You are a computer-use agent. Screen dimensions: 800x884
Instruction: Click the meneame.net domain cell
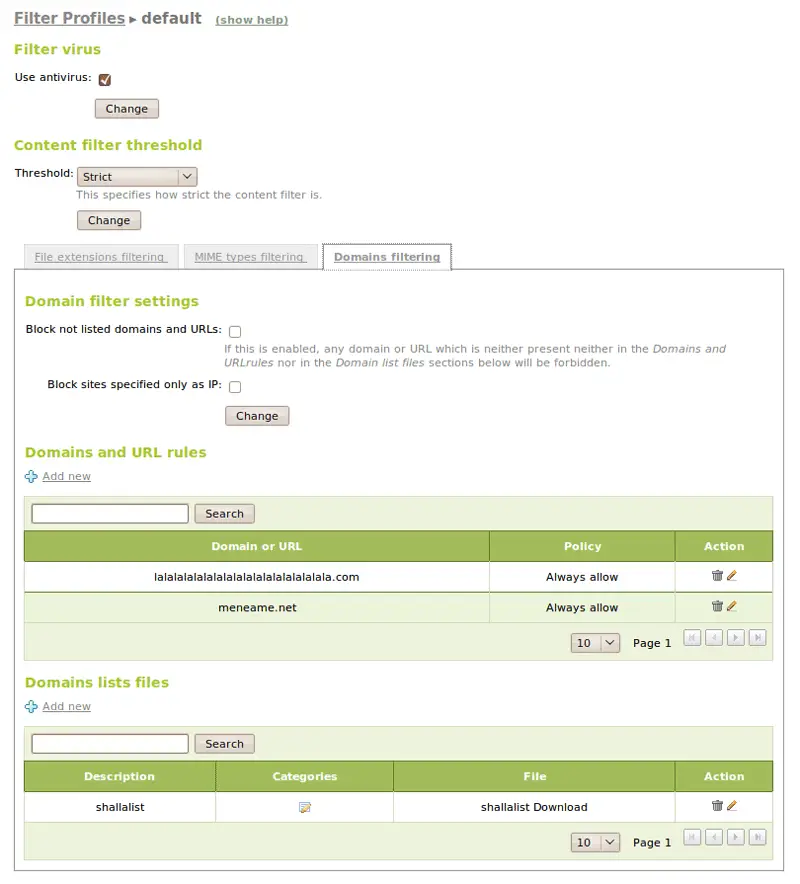click(257, 608)
